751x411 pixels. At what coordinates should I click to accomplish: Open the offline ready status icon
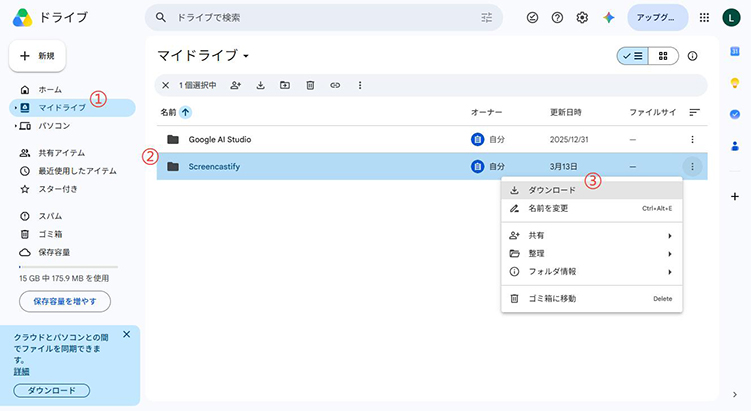pyautogui.click(x=532, y=18)
